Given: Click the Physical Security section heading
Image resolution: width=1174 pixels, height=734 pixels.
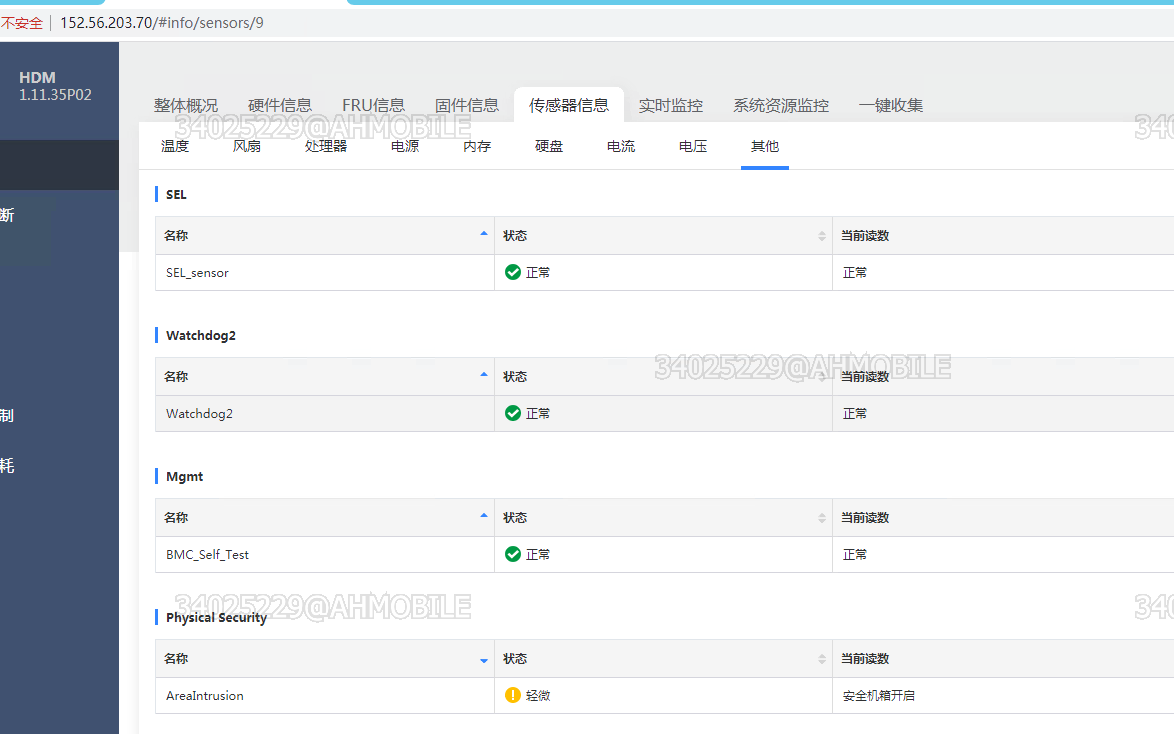Looking at the screenshot, I should tap(216, 618).
